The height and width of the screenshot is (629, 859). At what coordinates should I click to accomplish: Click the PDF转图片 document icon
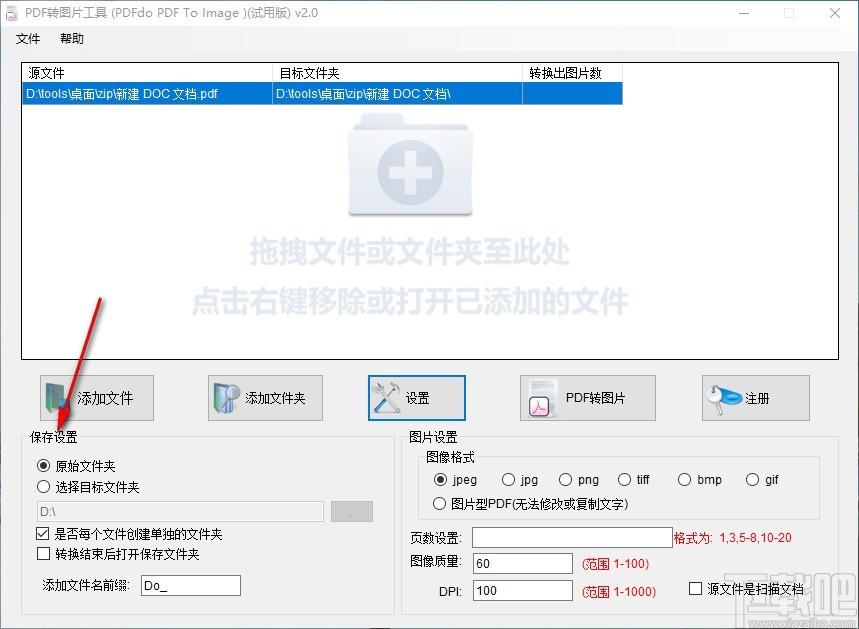pyautogui.click(x=543, y=398)
